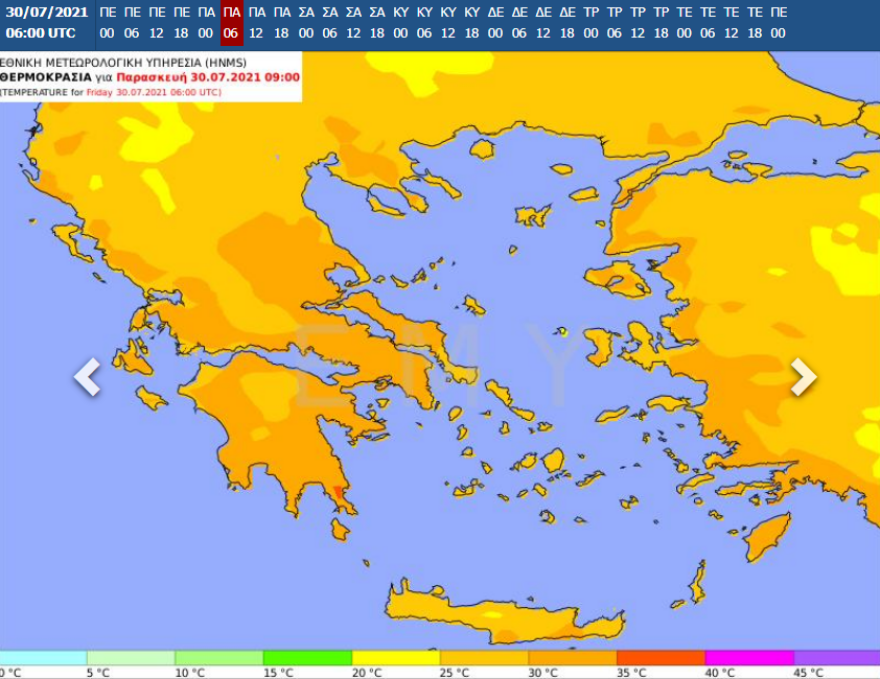Image resolution: width=880 pixels, height=679 pixels.
Task: Click the next map right arrow
Action: [803, 377]
